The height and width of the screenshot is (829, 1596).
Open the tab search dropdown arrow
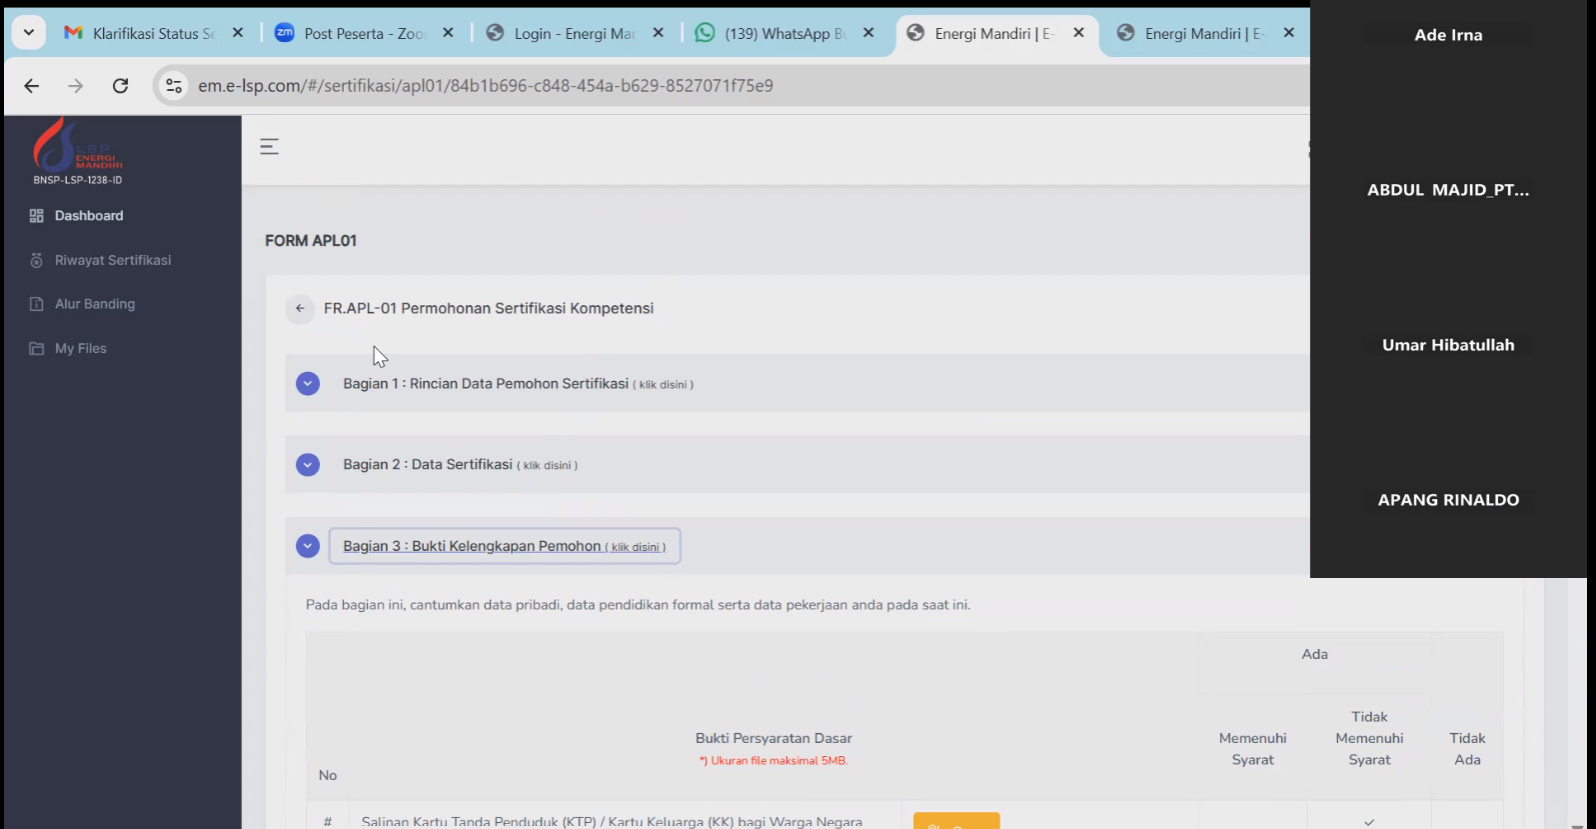click(x=29, y=33)
